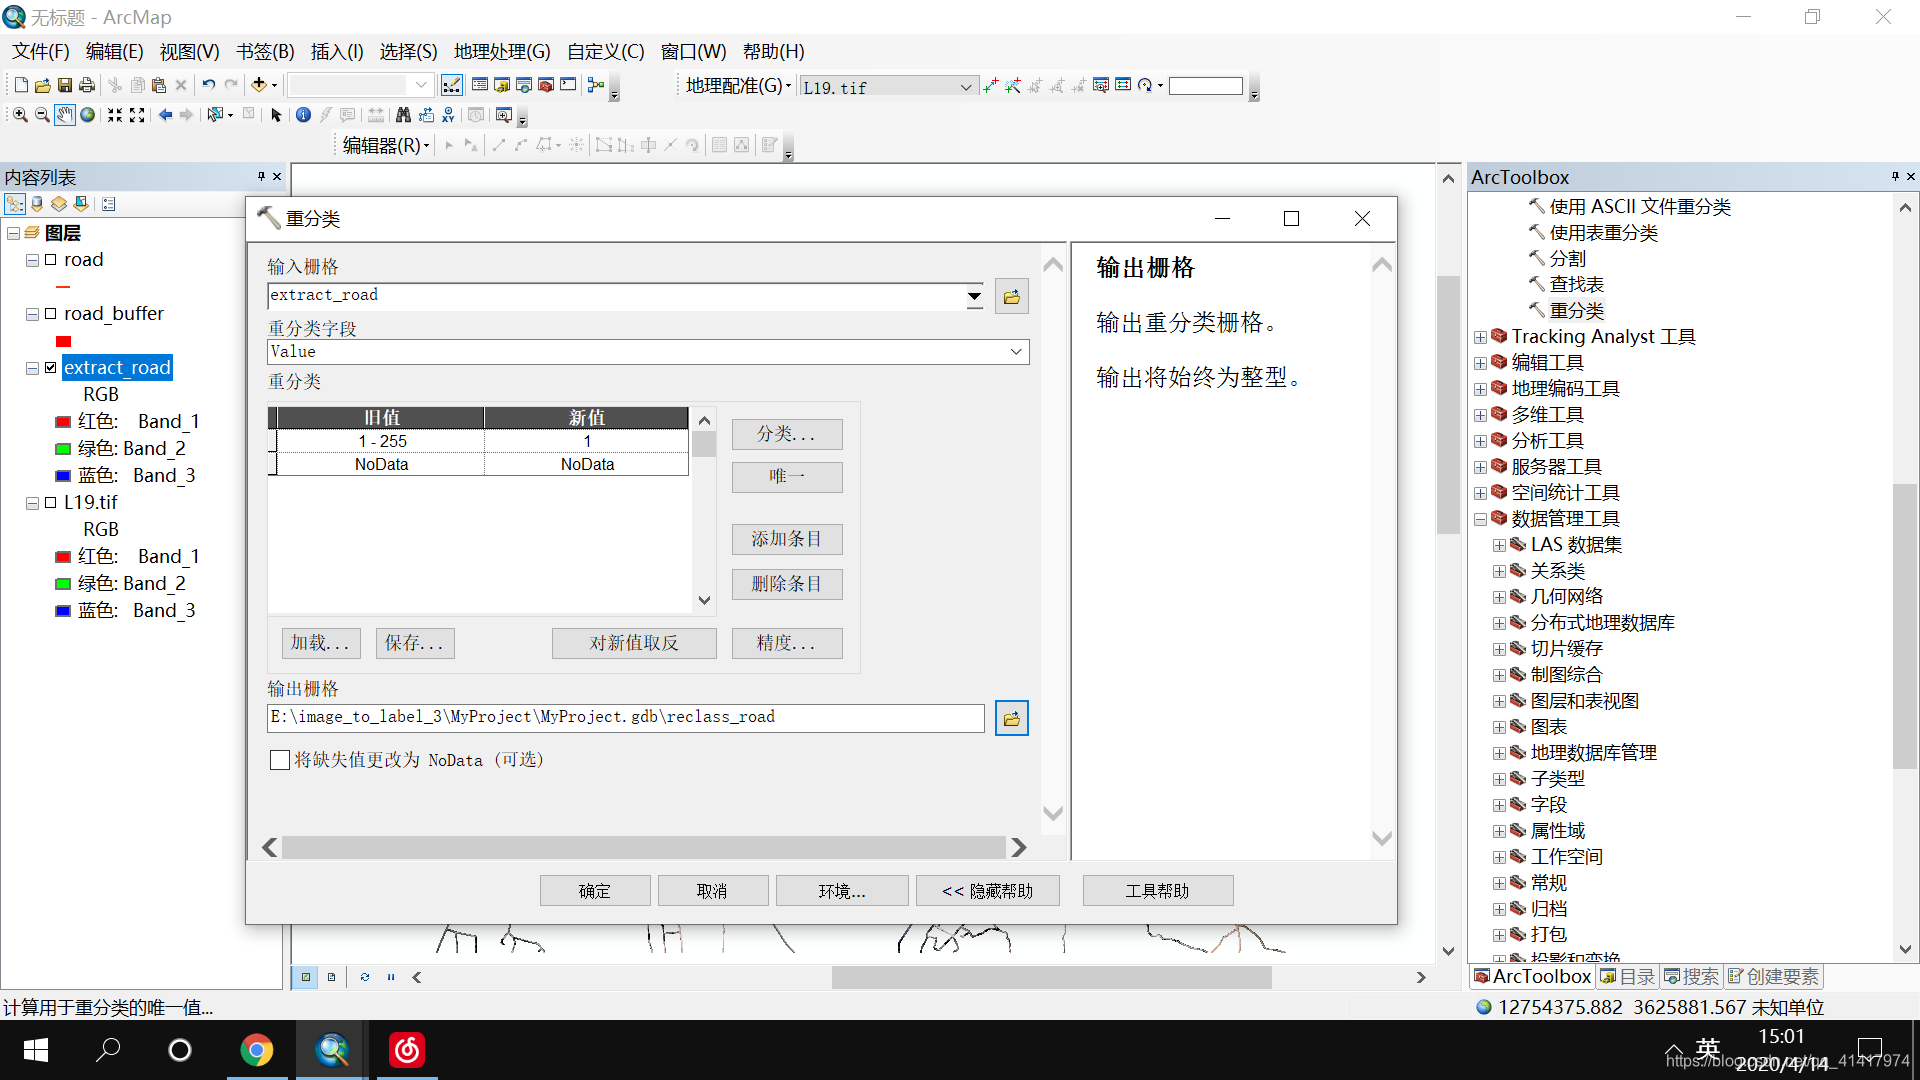Click the Add Data plus icon
1920x1080 pixels.
pos(259,85)
